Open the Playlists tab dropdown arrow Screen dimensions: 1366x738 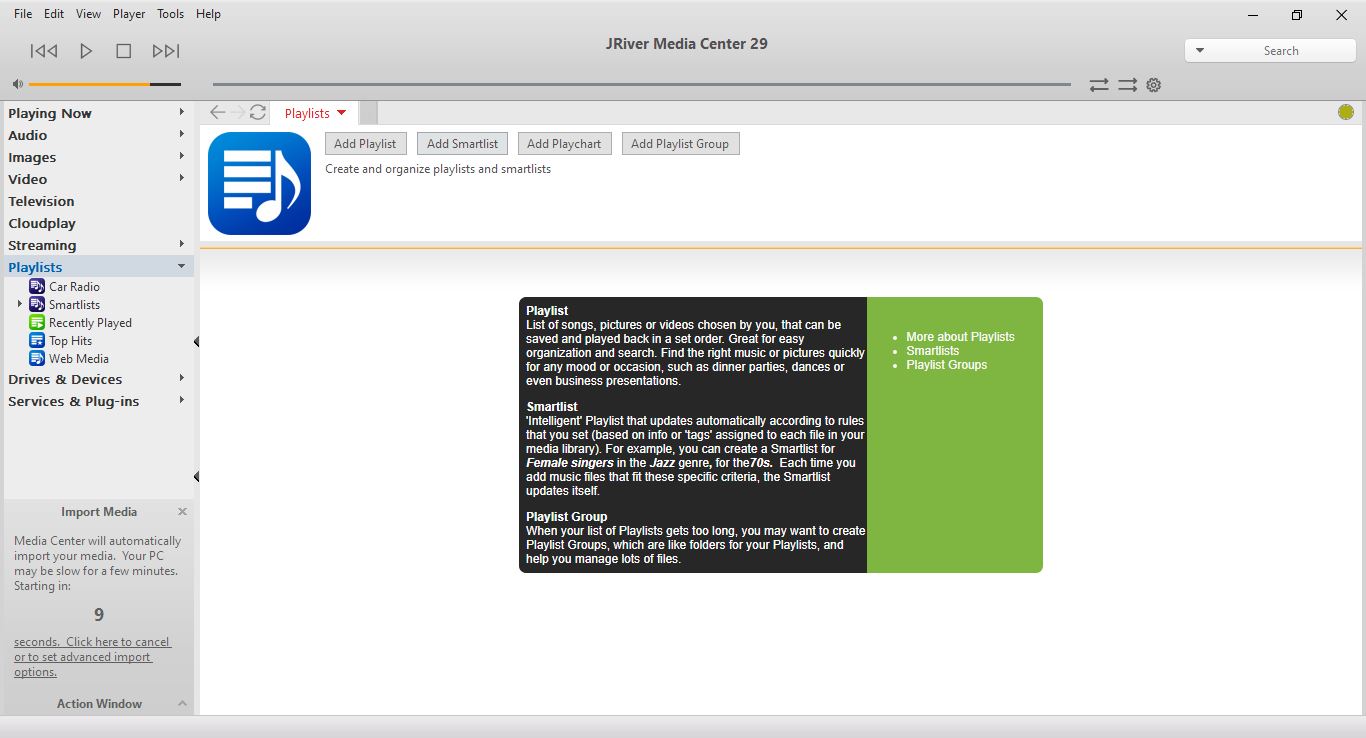[x=341, y=113]
